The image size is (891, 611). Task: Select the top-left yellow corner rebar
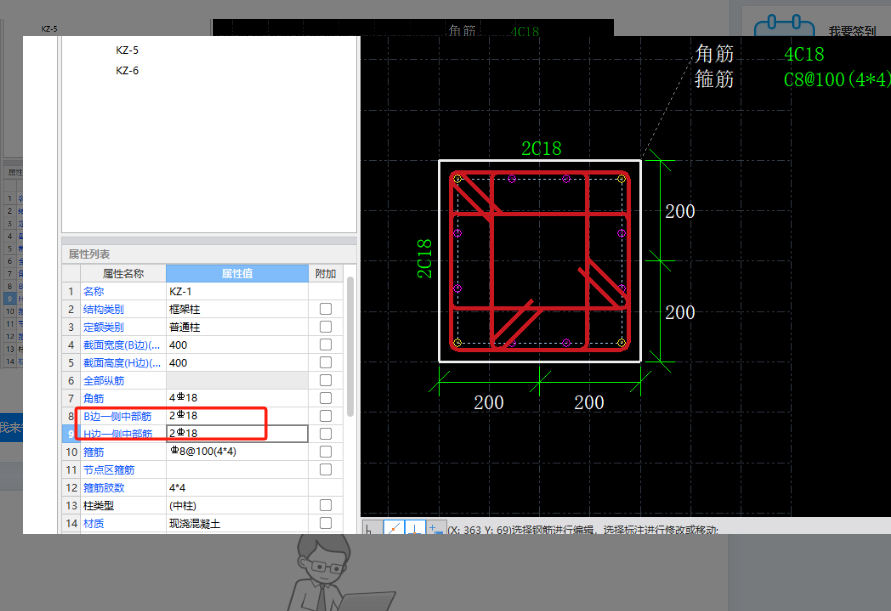[x=458, y=179]
